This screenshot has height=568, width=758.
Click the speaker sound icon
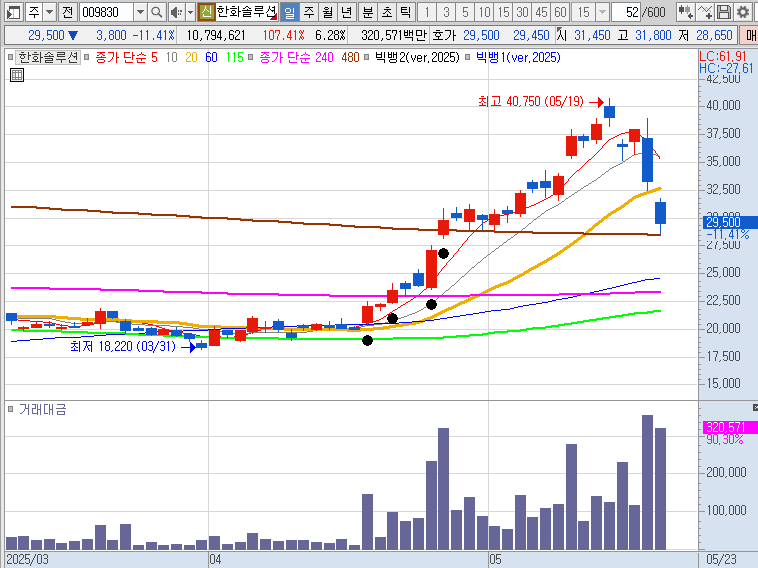point(175,12)
